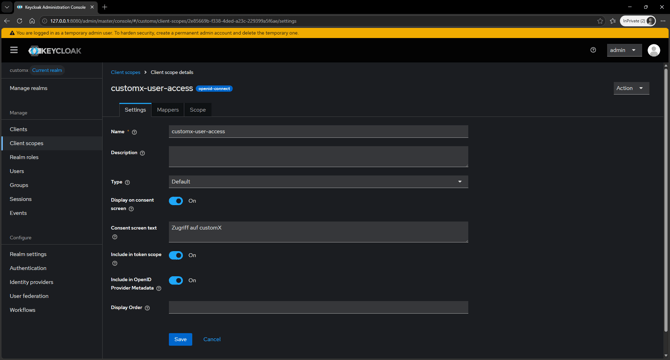Click the Display Order input field
Viewport: 670px width, 360px height.
coord(318,307)
